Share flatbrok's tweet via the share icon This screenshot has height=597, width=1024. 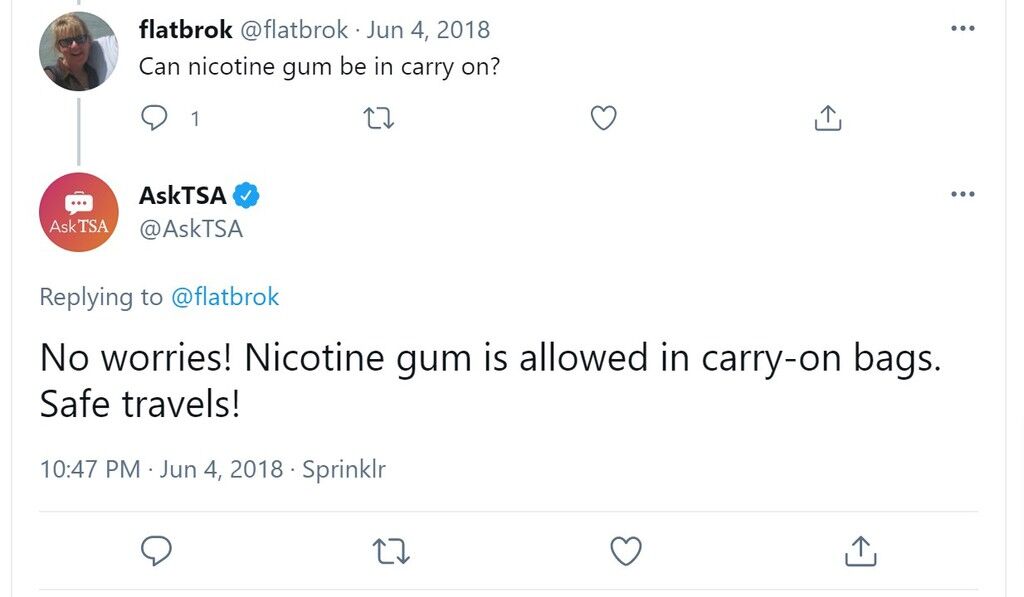828,118
